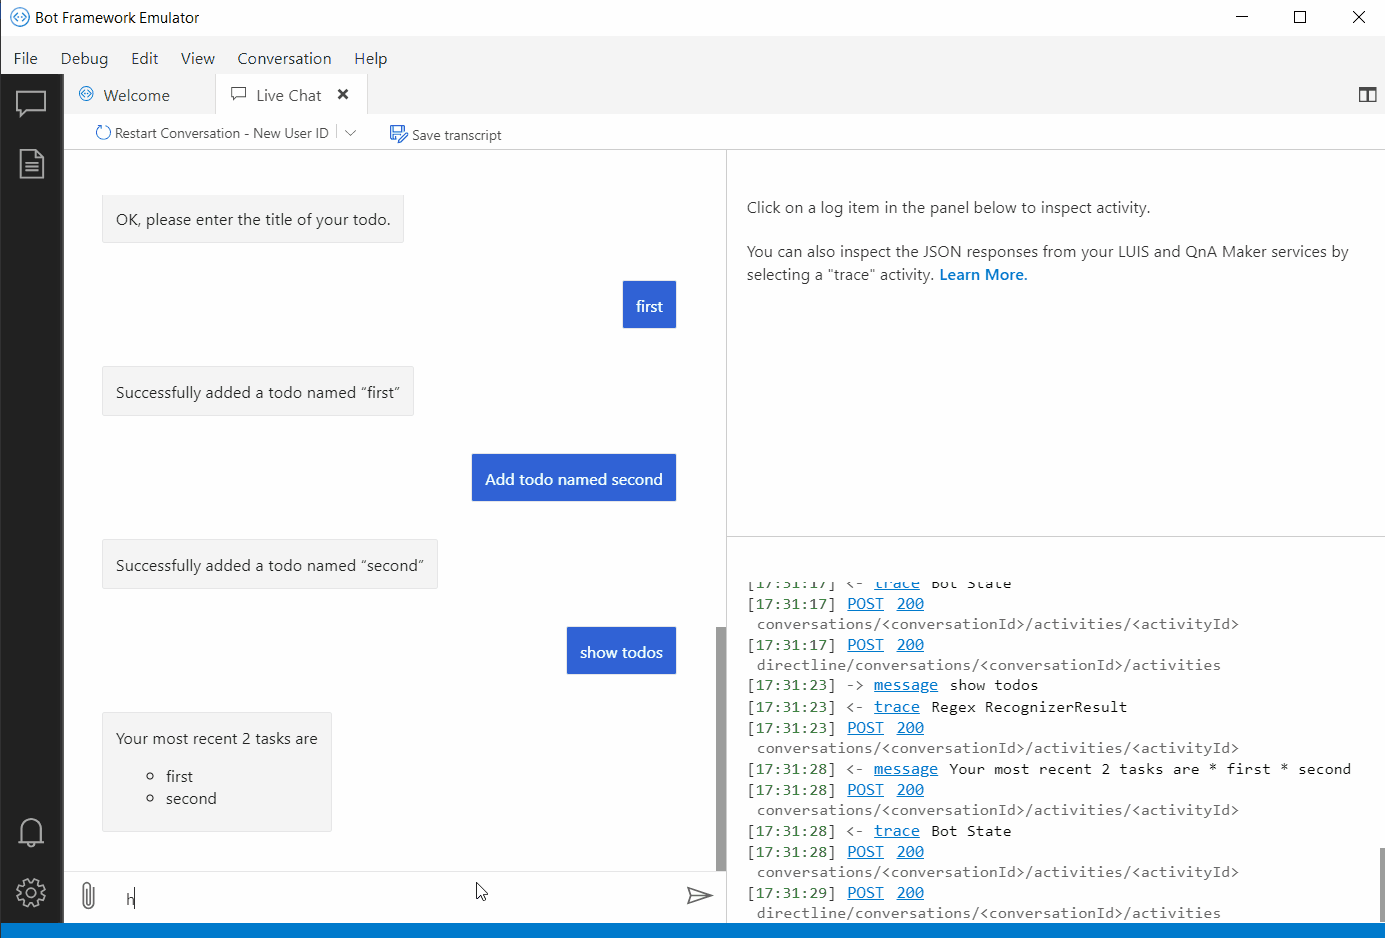Send the message with the arrow icon
The width and height of the screenshot is (1385, 938).
tap(699, 896)
